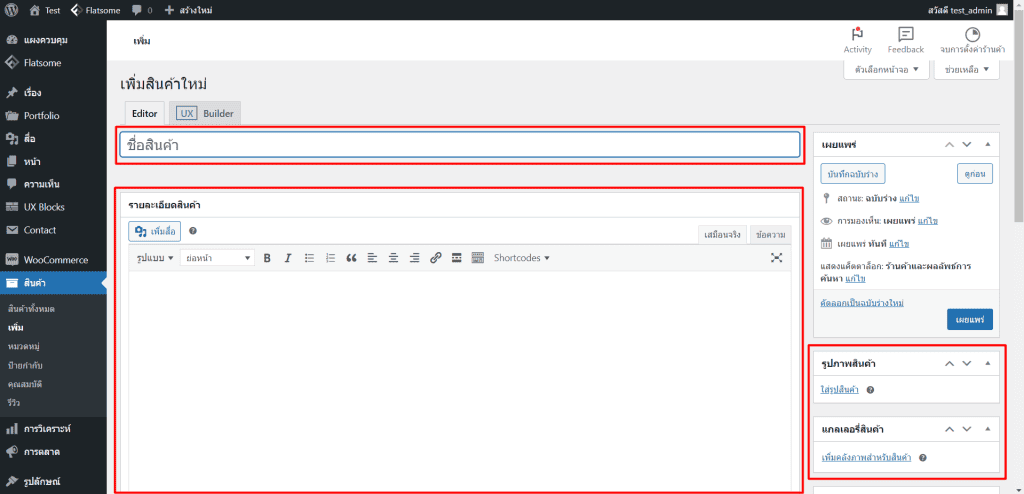Collapse the แกลเลอรี่สินค้า panel
Image resolution: width=1024 pixels, height=494 pixels.
(987, 429)
